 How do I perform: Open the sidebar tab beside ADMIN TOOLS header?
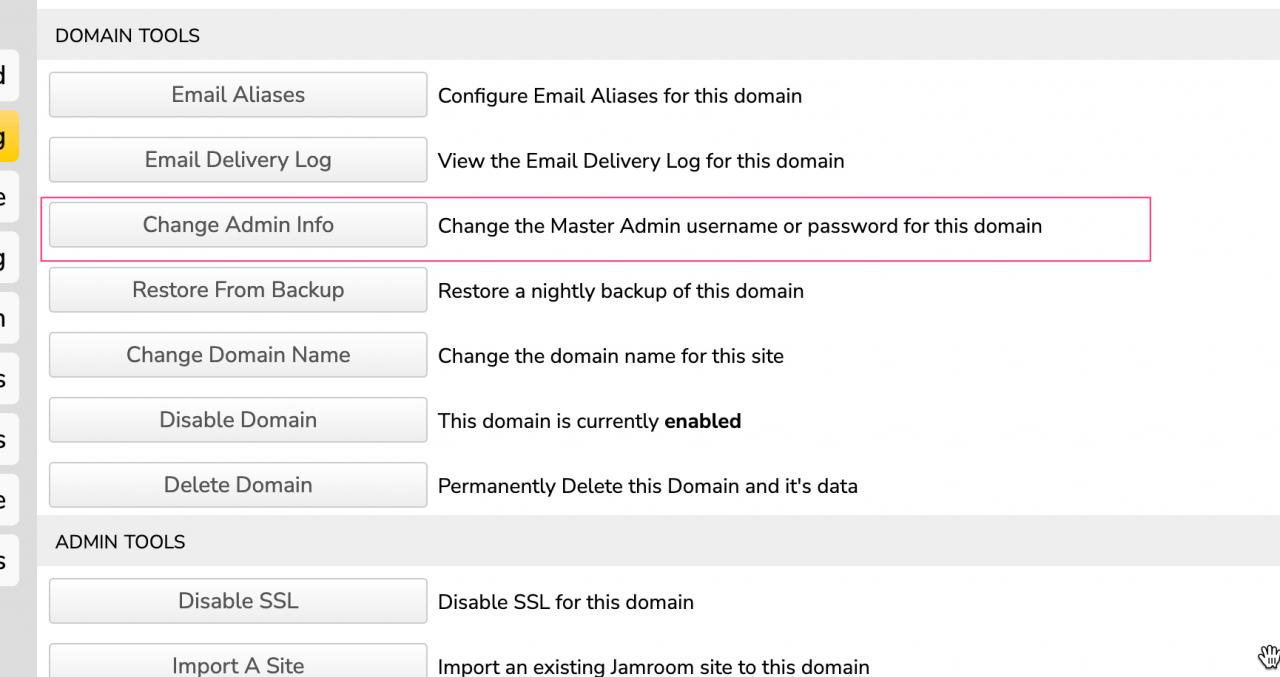pyautogui.click(x=7, y=560)
